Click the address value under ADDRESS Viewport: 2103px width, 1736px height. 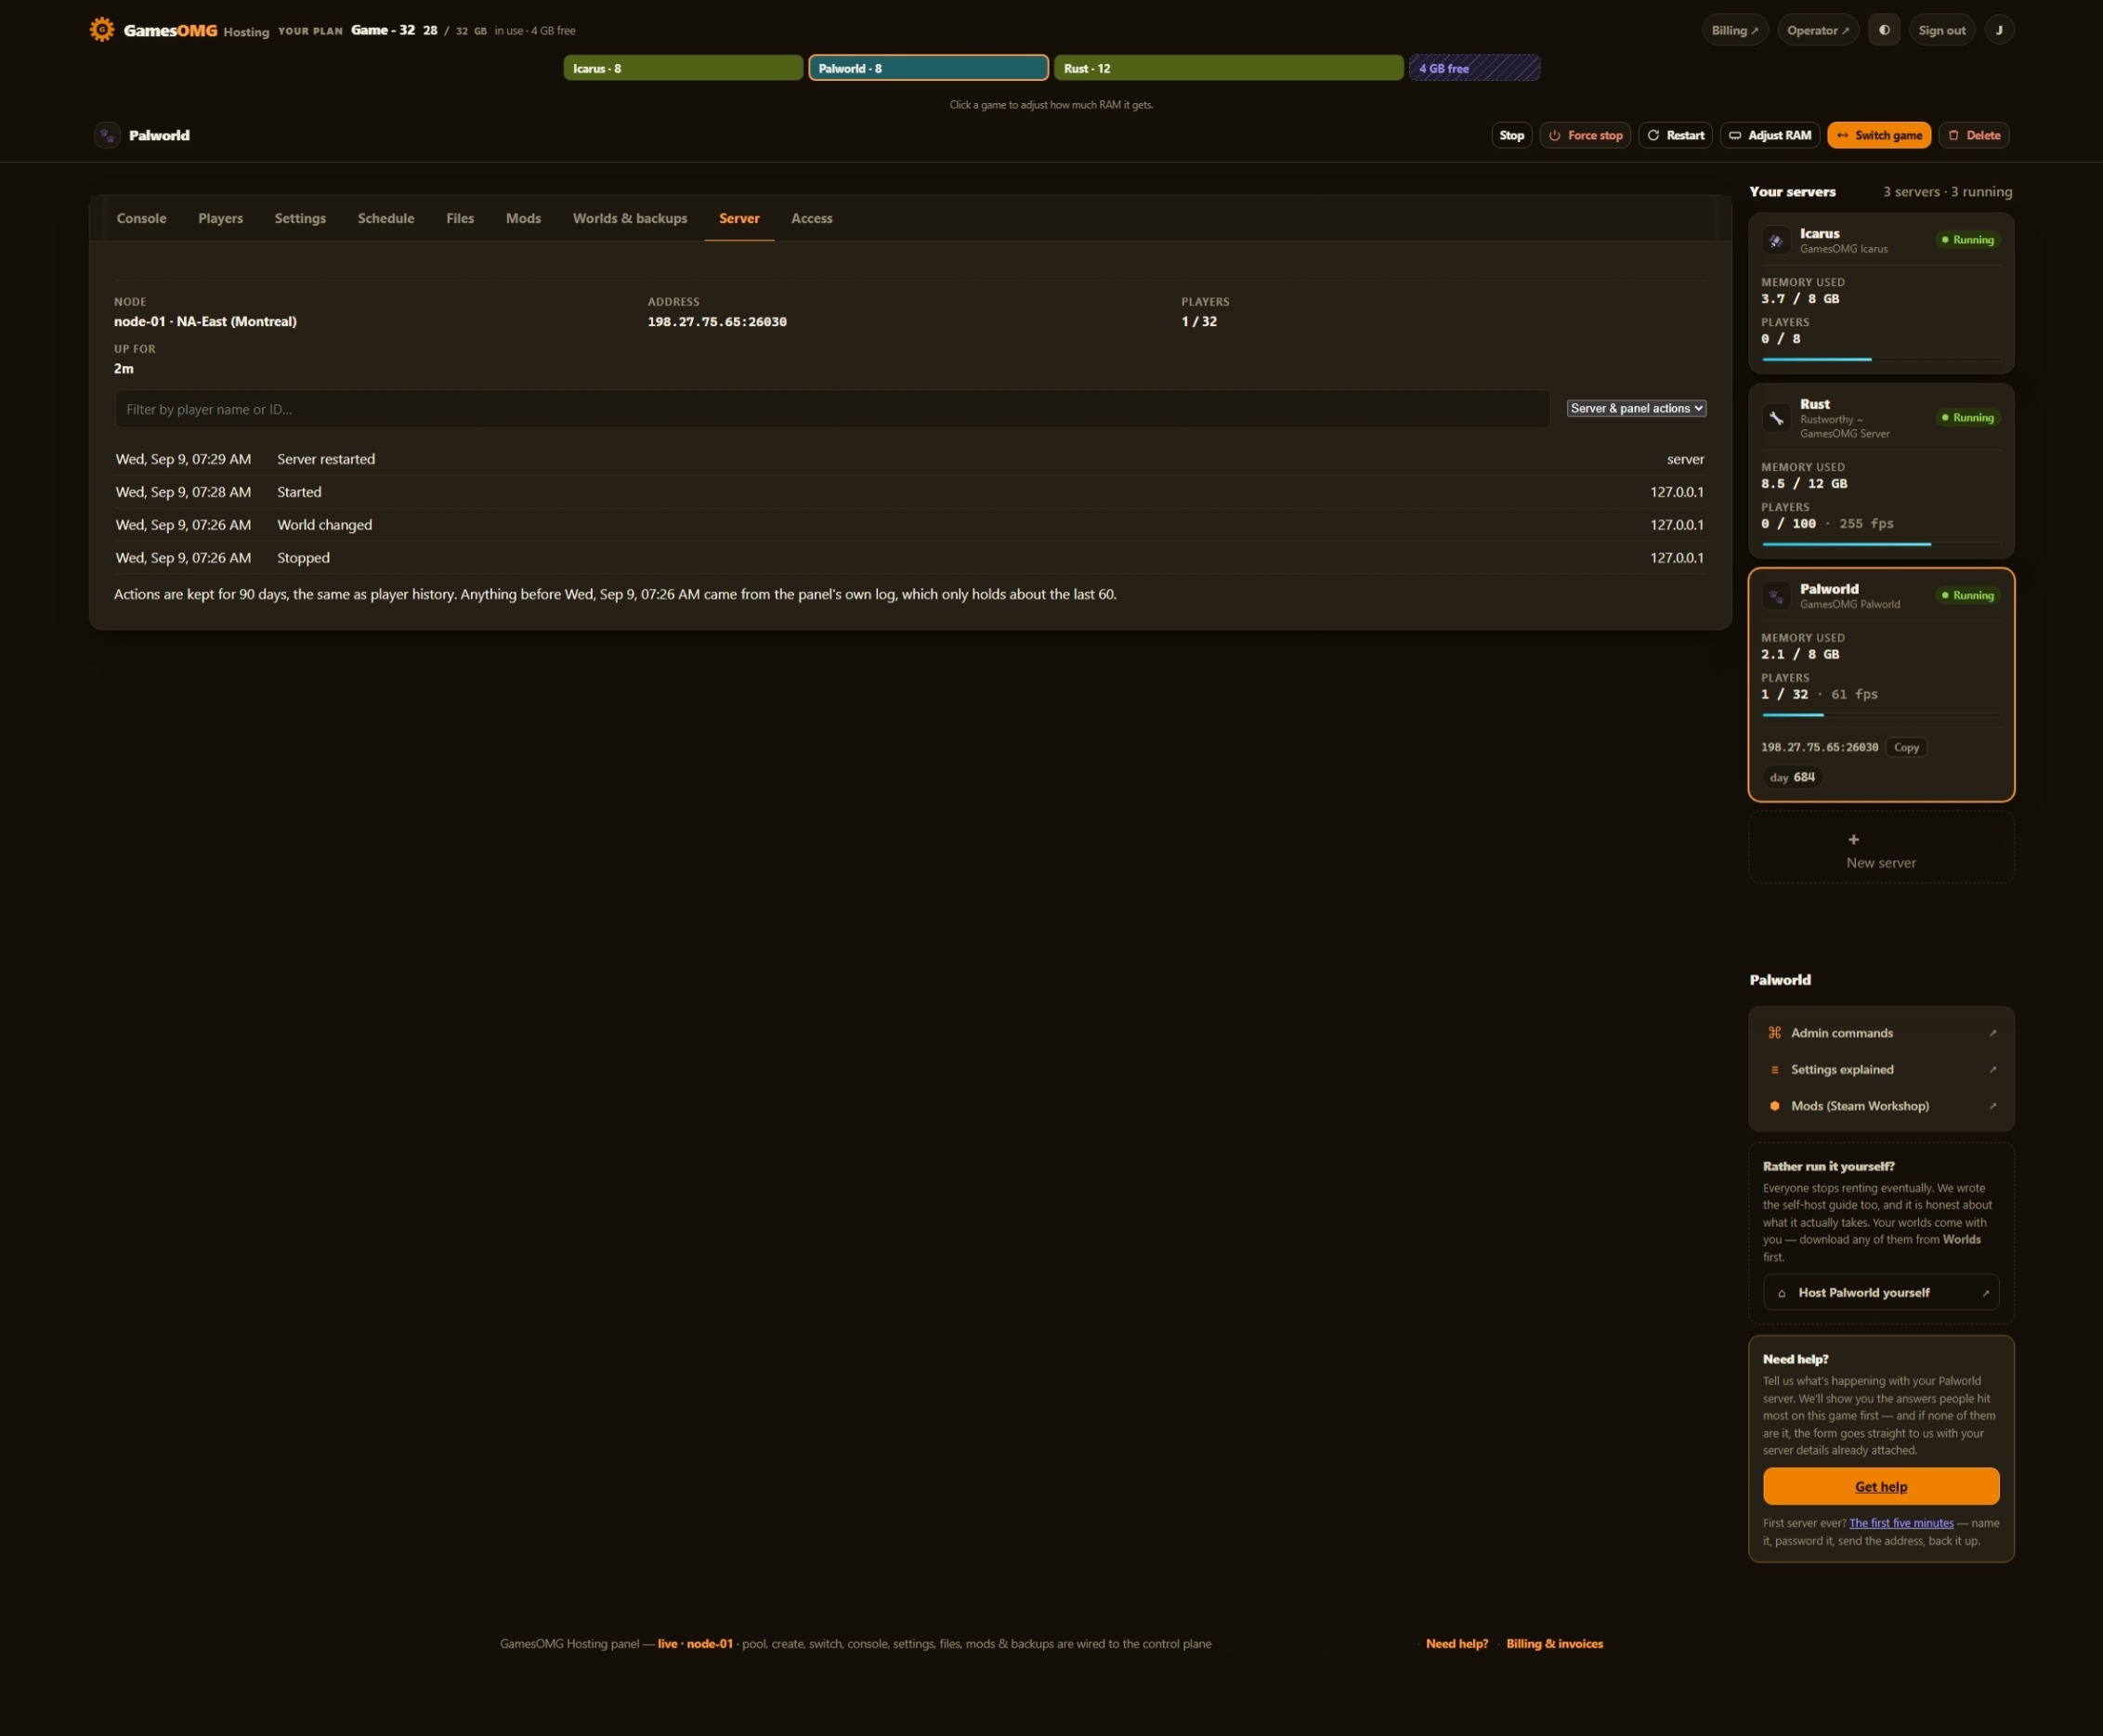717,322
